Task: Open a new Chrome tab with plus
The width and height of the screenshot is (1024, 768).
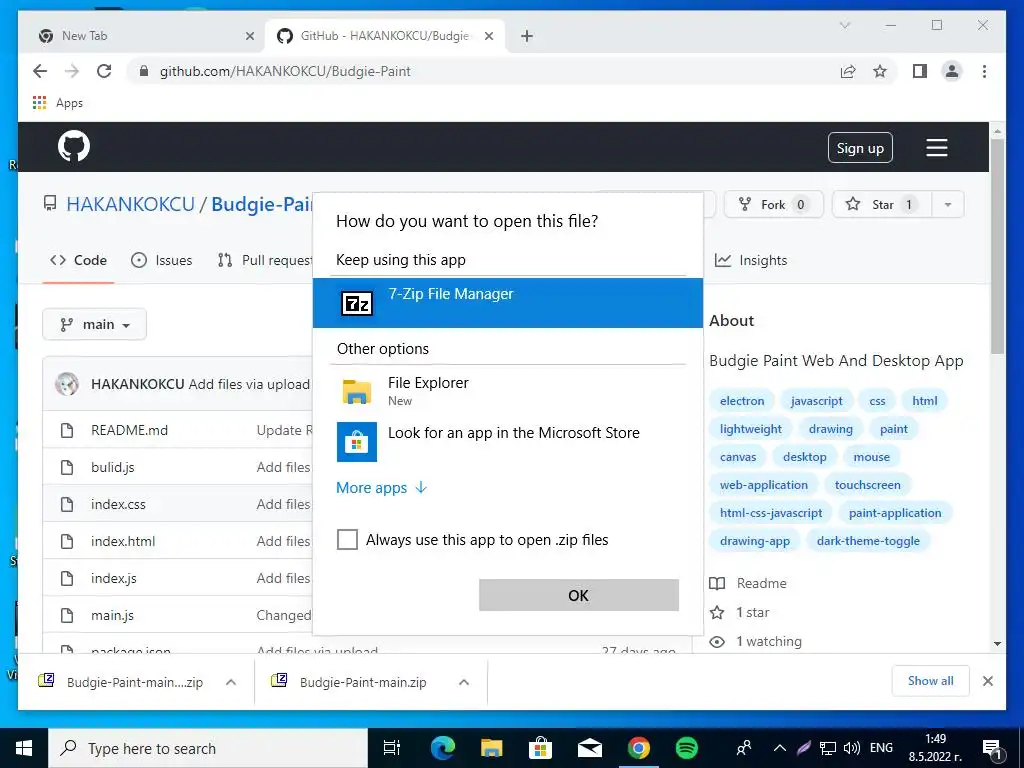Action: pyautogui.click(x=527, y=37)
